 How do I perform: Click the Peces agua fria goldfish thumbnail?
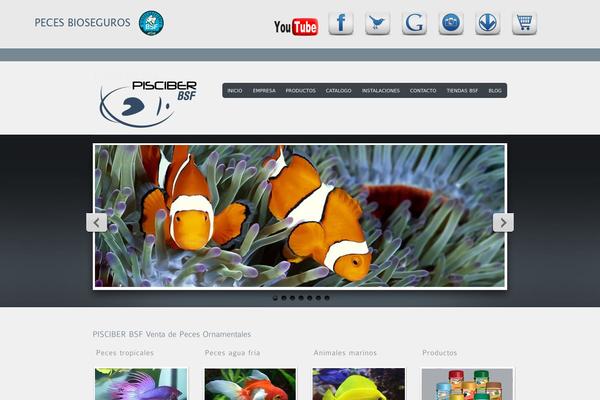[x=250, y=384]
